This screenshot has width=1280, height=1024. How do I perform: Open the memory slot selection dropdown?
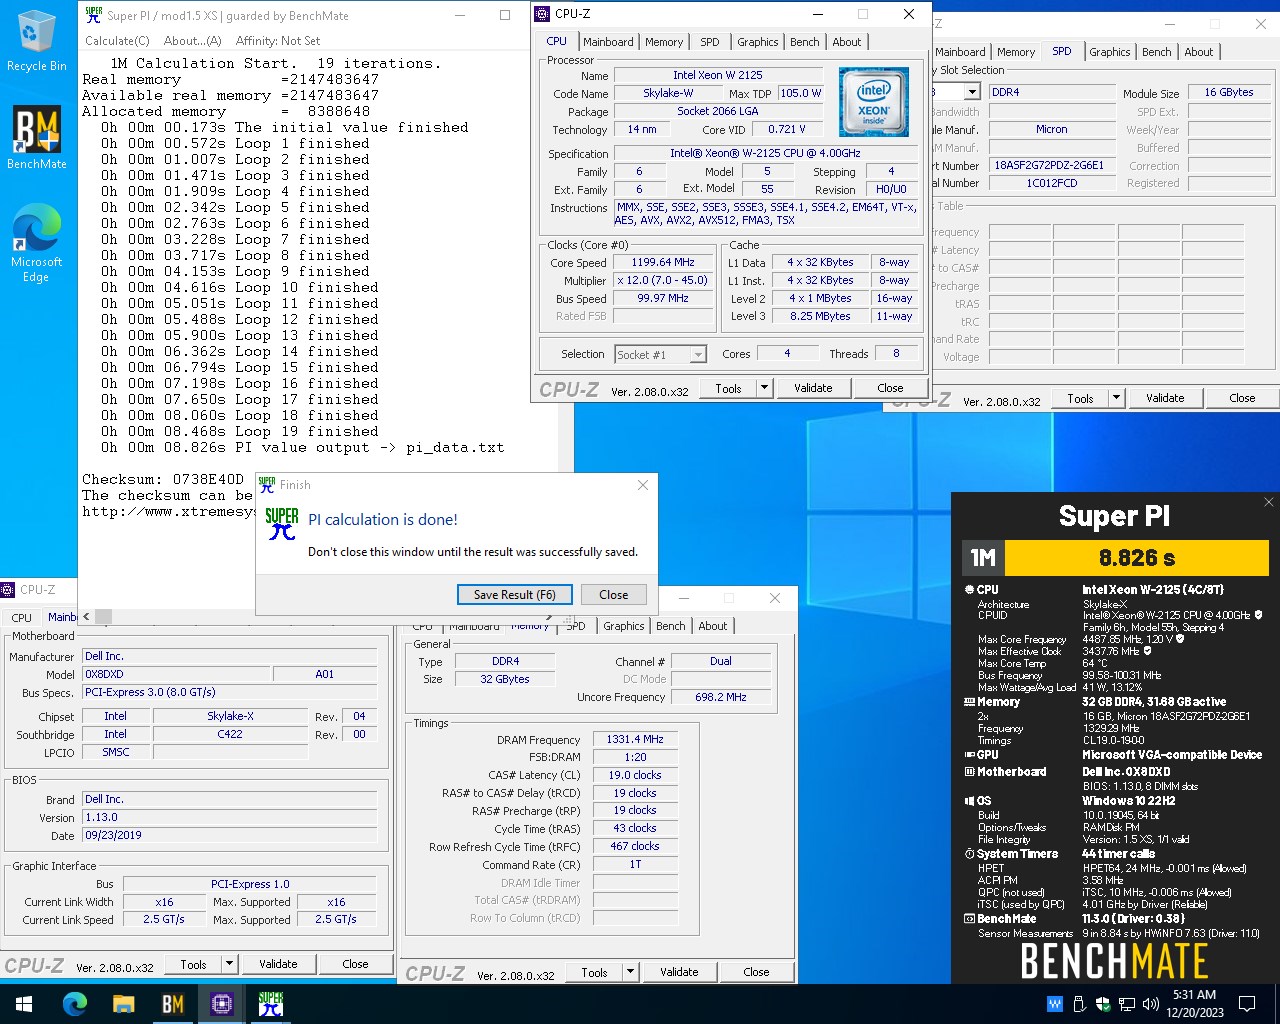click(971, 92)
